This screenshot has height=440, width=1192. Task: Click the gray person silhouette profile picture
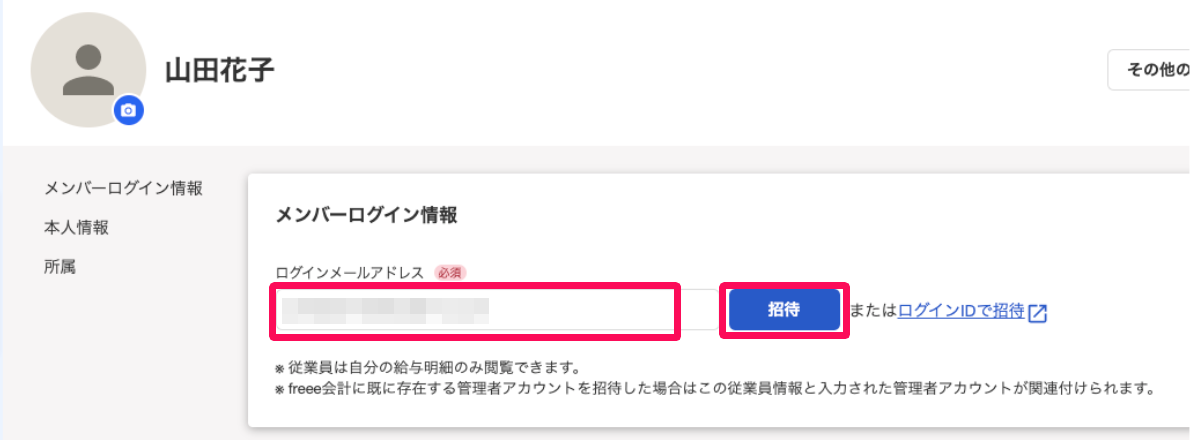(x=88, y=69)
